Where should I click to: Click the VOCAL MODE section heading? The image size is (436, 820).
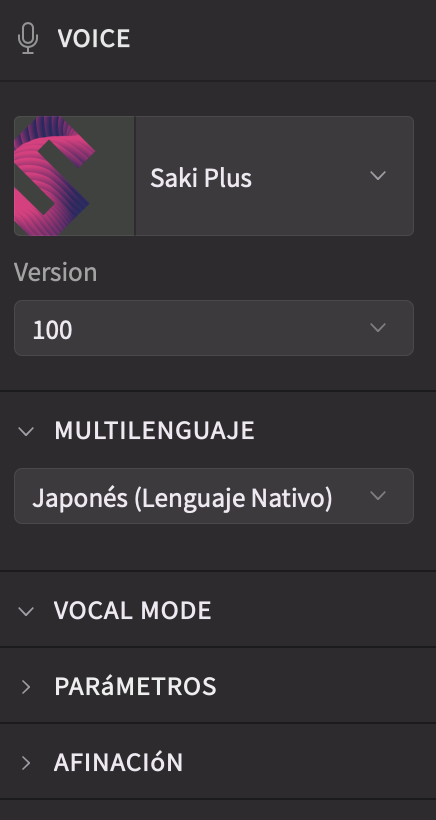click(x=133, y=610)
